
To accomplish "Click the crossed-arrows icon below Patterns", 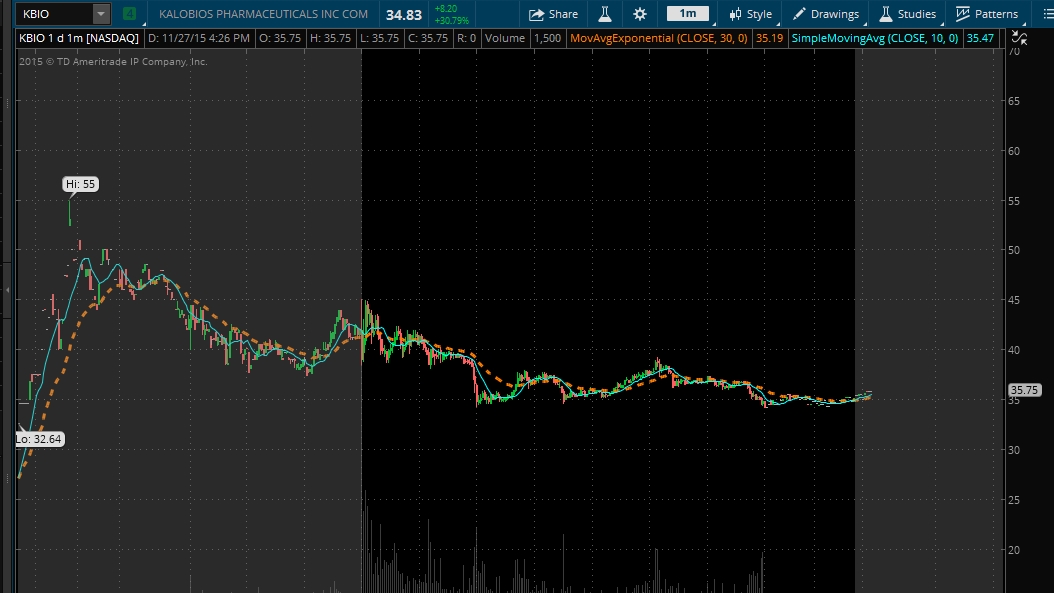I will (1020, 38).
